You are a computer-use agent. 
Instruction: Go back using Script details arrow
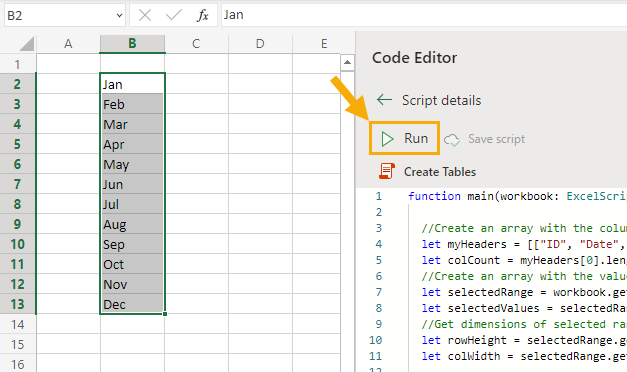coord(384,100)
